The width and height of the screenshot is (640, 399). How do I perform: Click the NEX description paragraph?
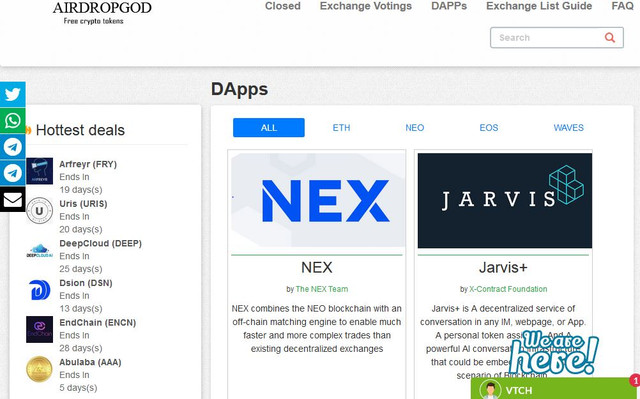pyautogui.click(x=317, y=328)
